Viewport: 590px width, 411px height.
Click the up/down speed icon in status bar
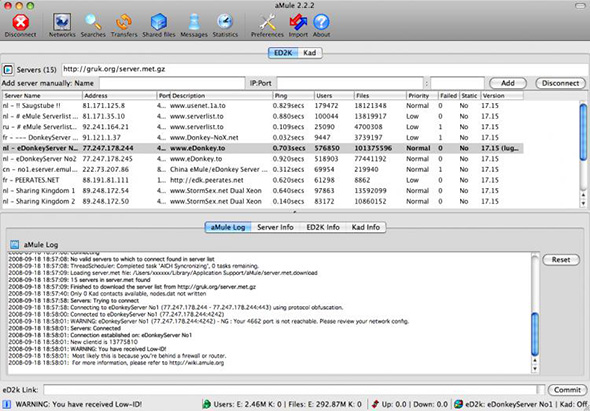pos(375,405)
